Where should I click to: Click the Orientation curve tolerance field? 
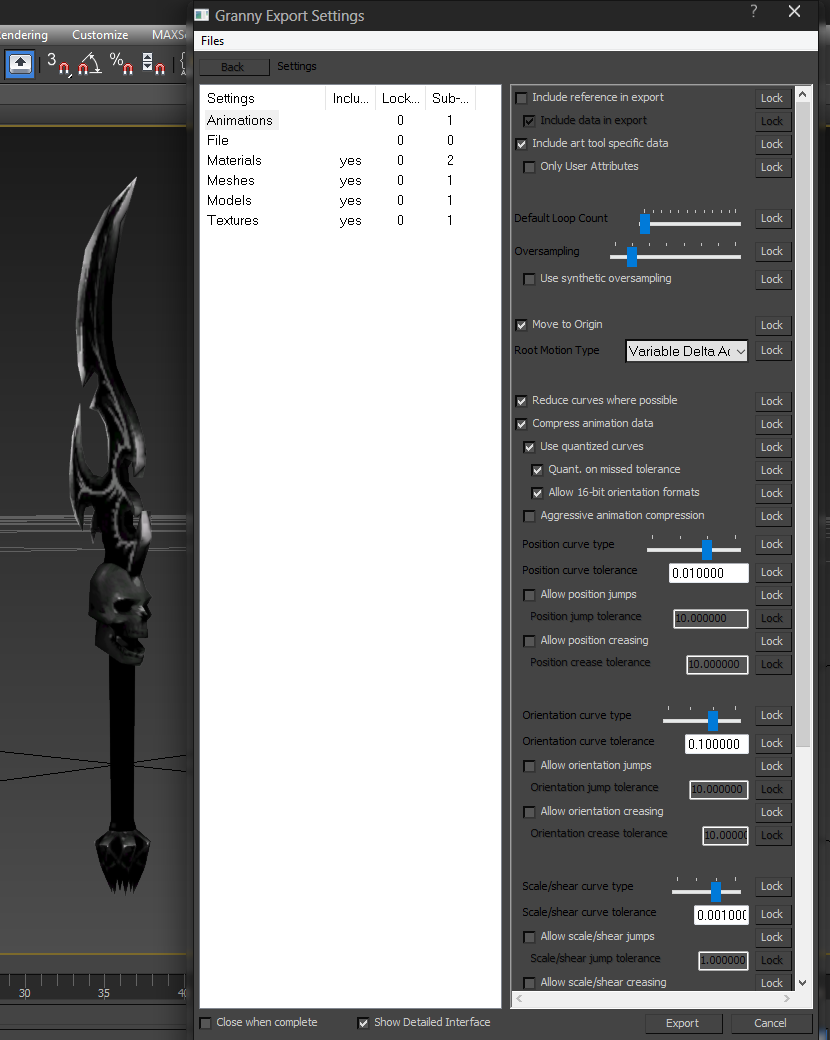pos(717,744)
